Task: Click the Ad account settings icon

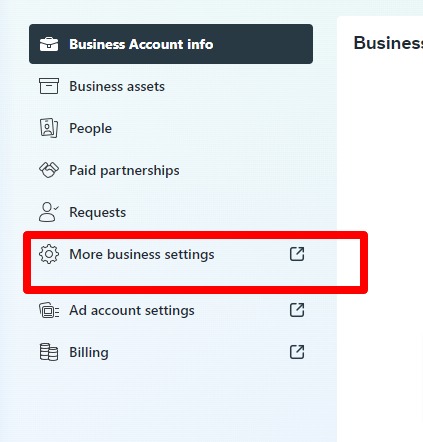Action: (x=49, y=310)
